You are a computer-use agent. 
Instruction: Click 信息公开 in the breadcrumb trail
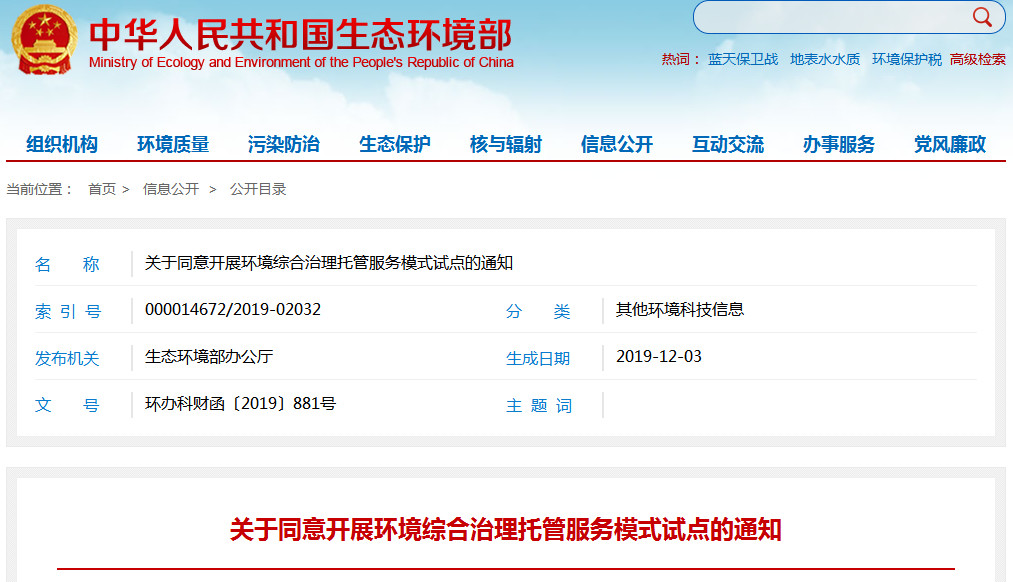(171, 189)
